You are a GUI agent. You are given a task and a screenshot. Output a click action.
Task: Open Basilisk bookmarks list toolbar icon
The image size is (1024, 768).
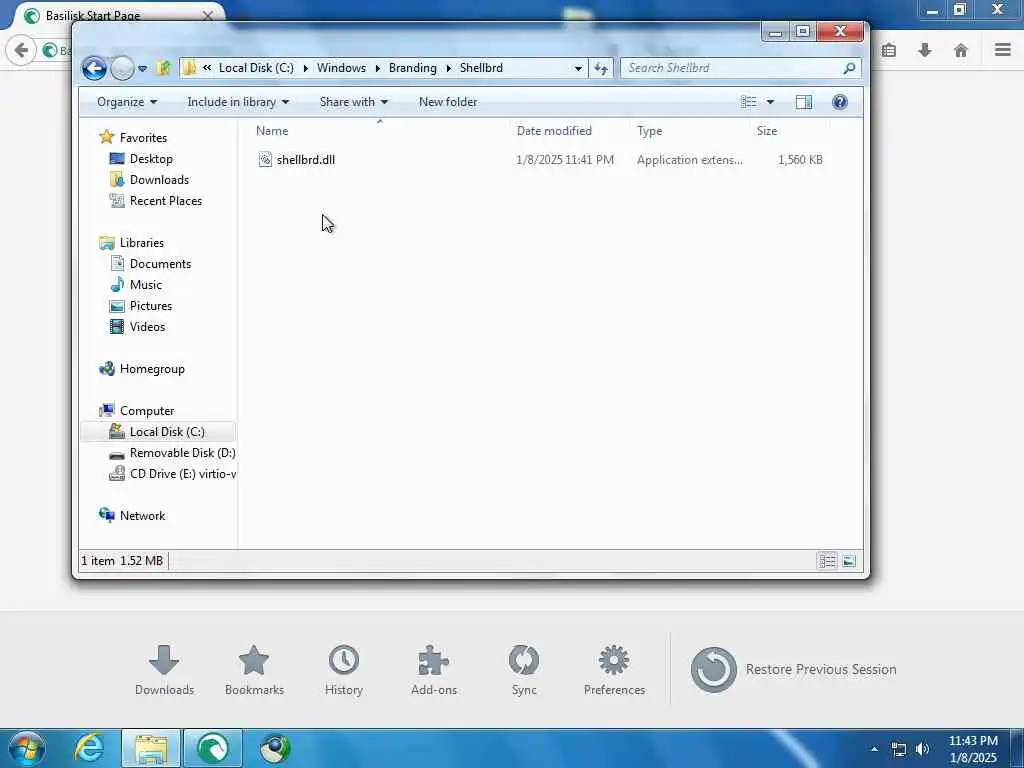pos(889,50)
